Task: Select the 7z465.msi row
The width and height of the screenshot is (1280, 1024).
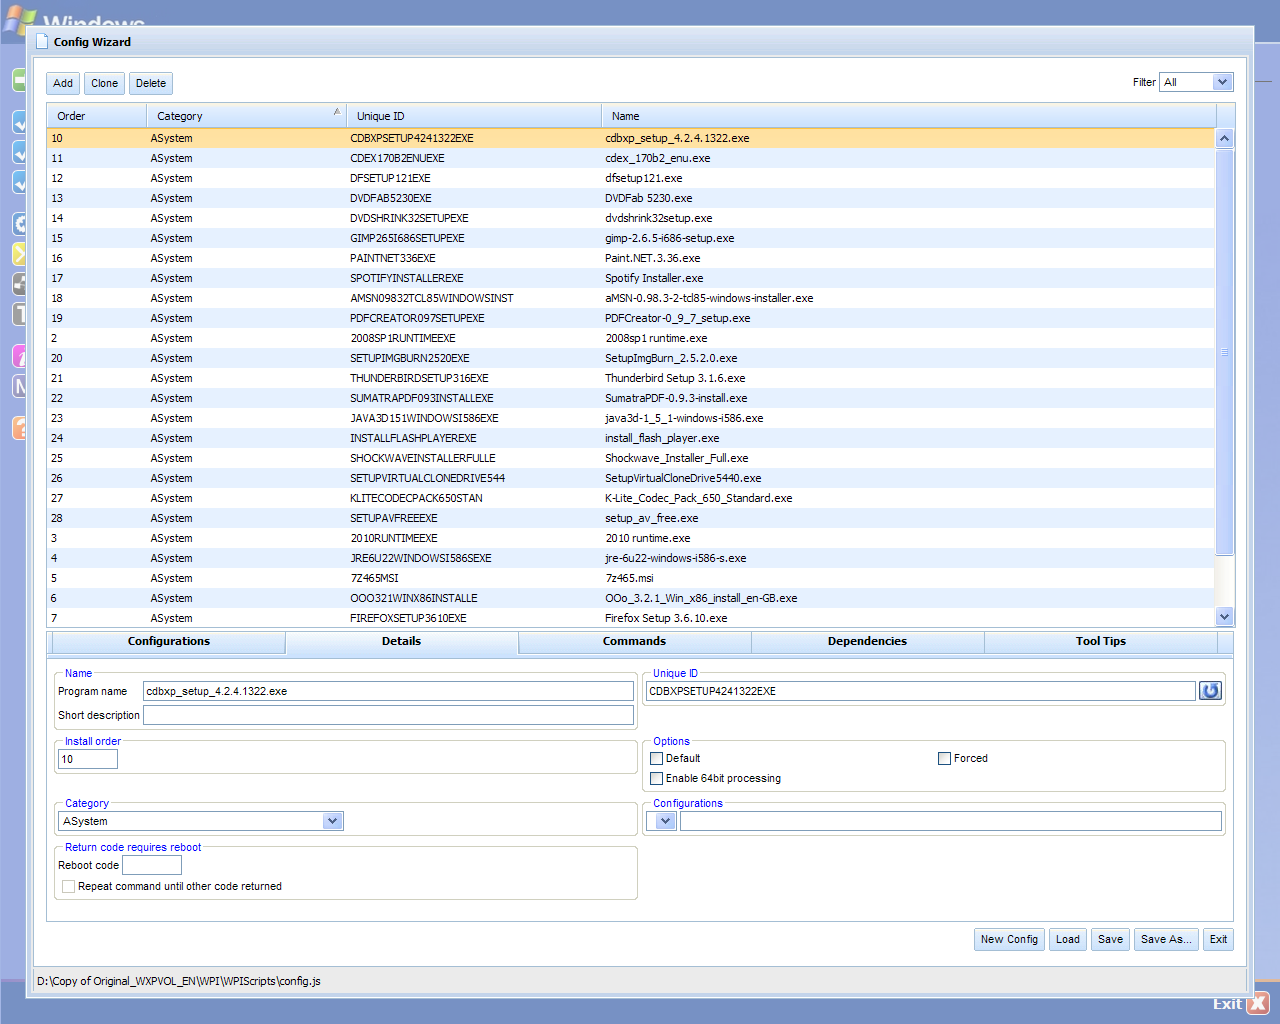Action: (631, 578)
